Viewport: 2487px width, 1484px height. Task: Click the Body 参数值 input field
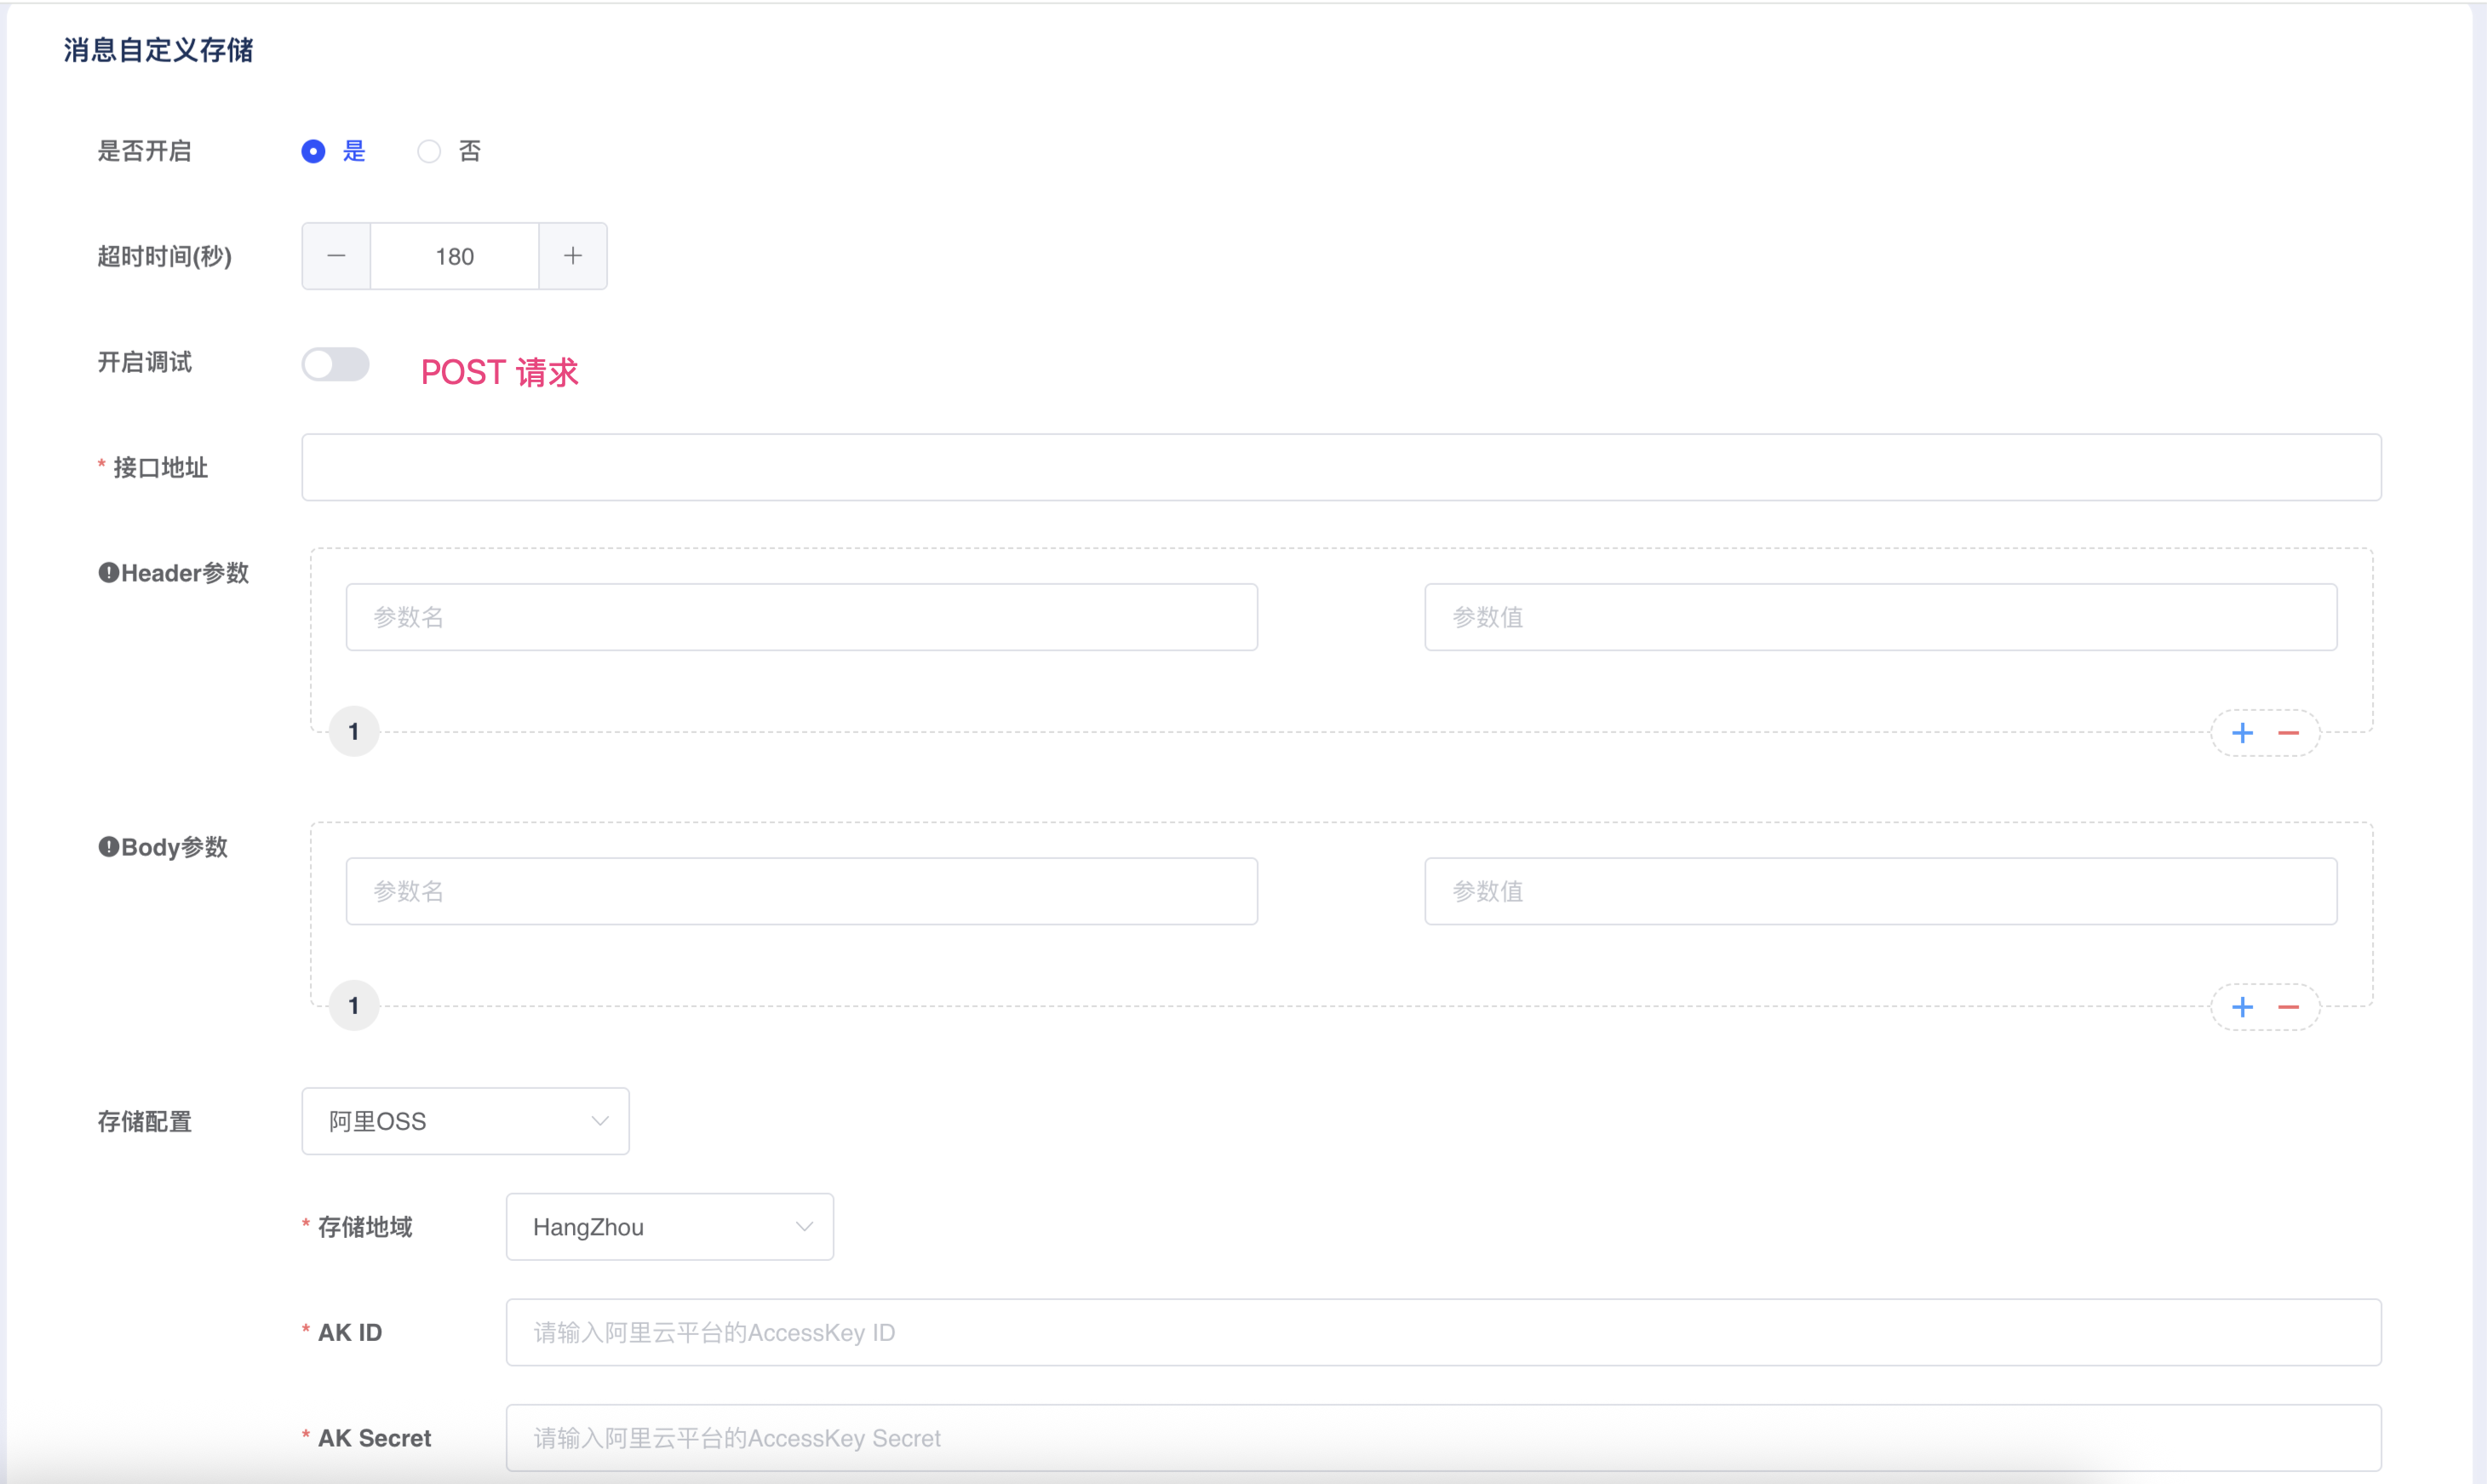tap(1880, 891)
